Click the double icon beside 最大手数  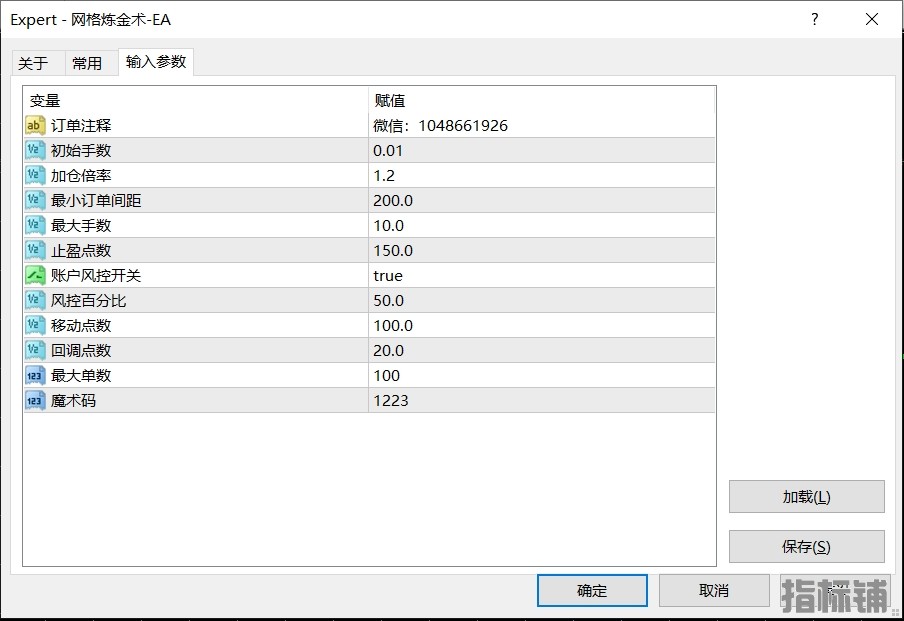(x=35, y=225)
